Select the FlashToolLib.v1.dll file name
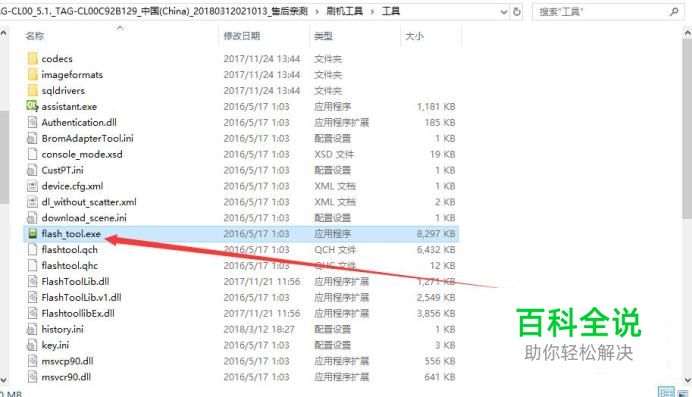692x397 pixels. [81, 297]
